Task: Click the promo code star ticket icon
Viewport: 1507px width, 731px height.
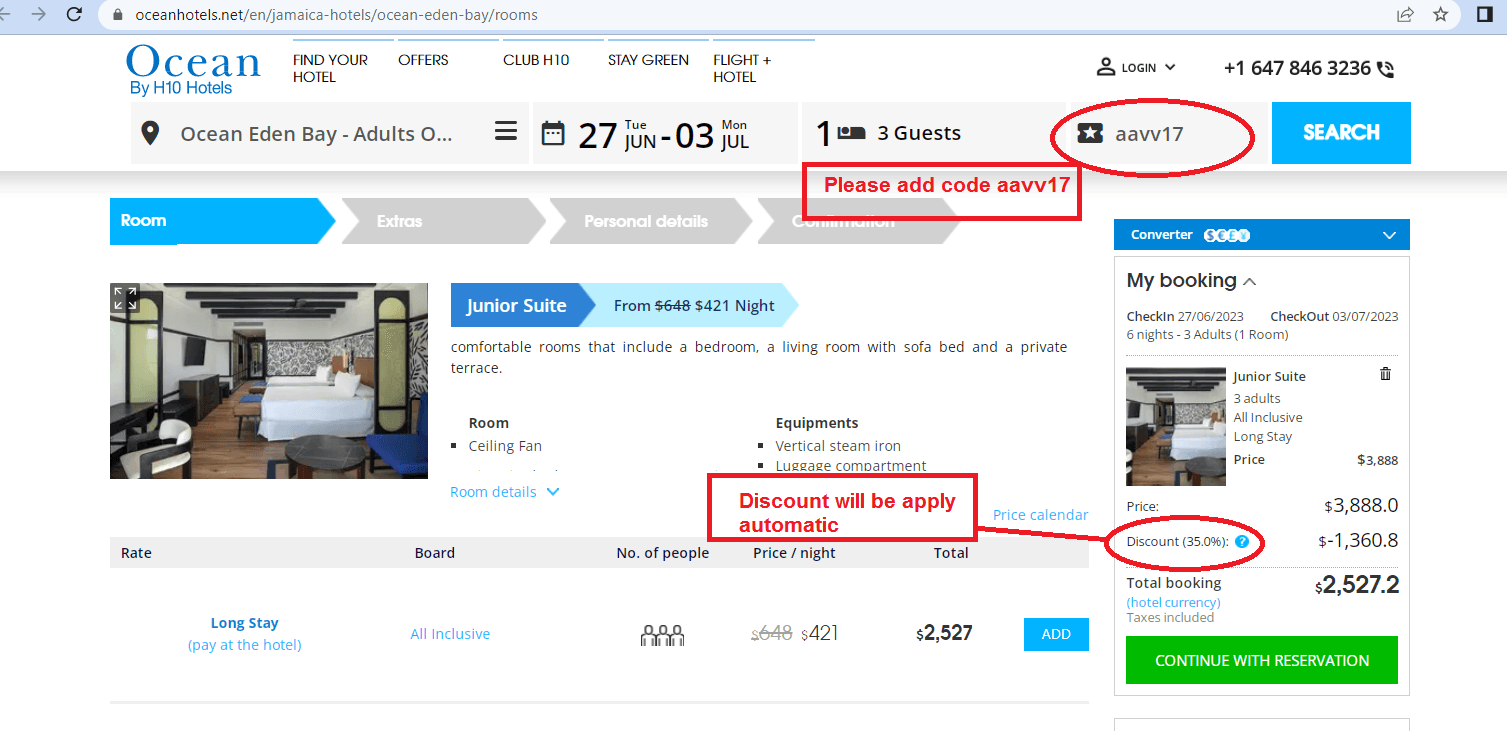Action: point(1090,133)
